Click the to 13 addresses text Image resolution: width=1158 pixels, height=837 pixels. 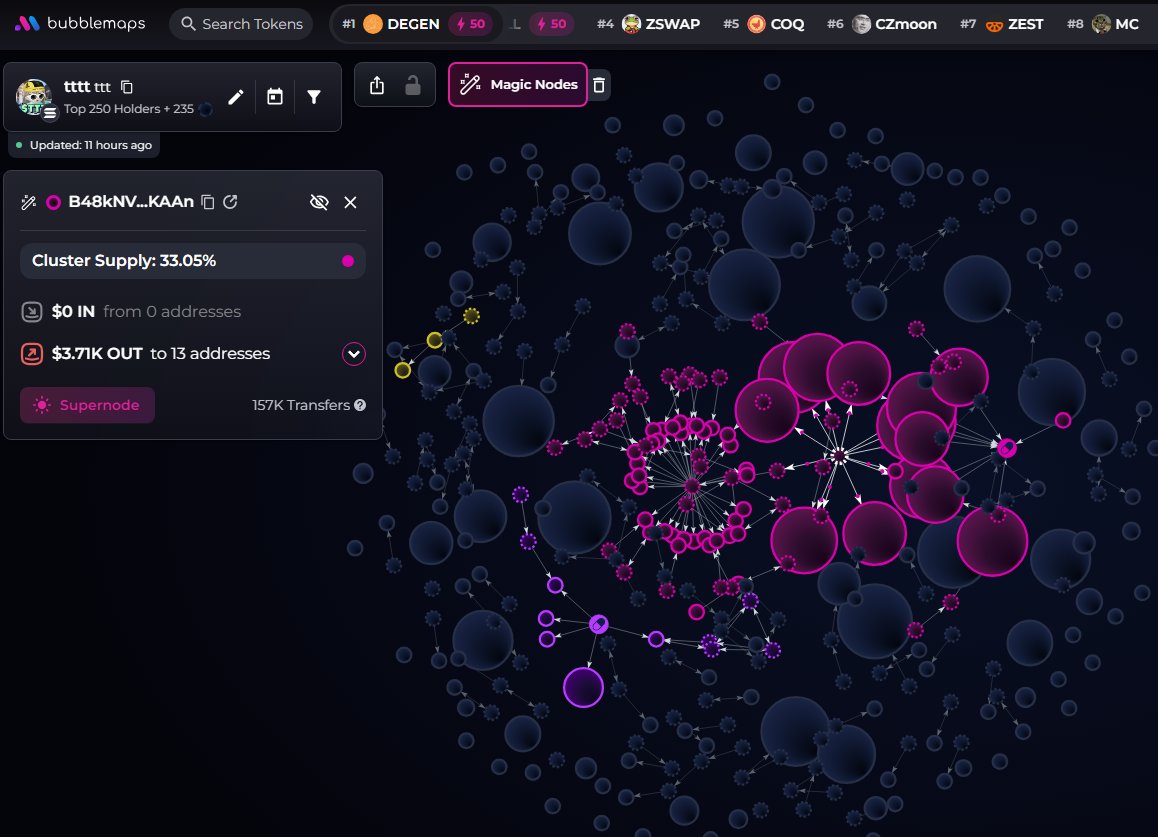point(210,354)
